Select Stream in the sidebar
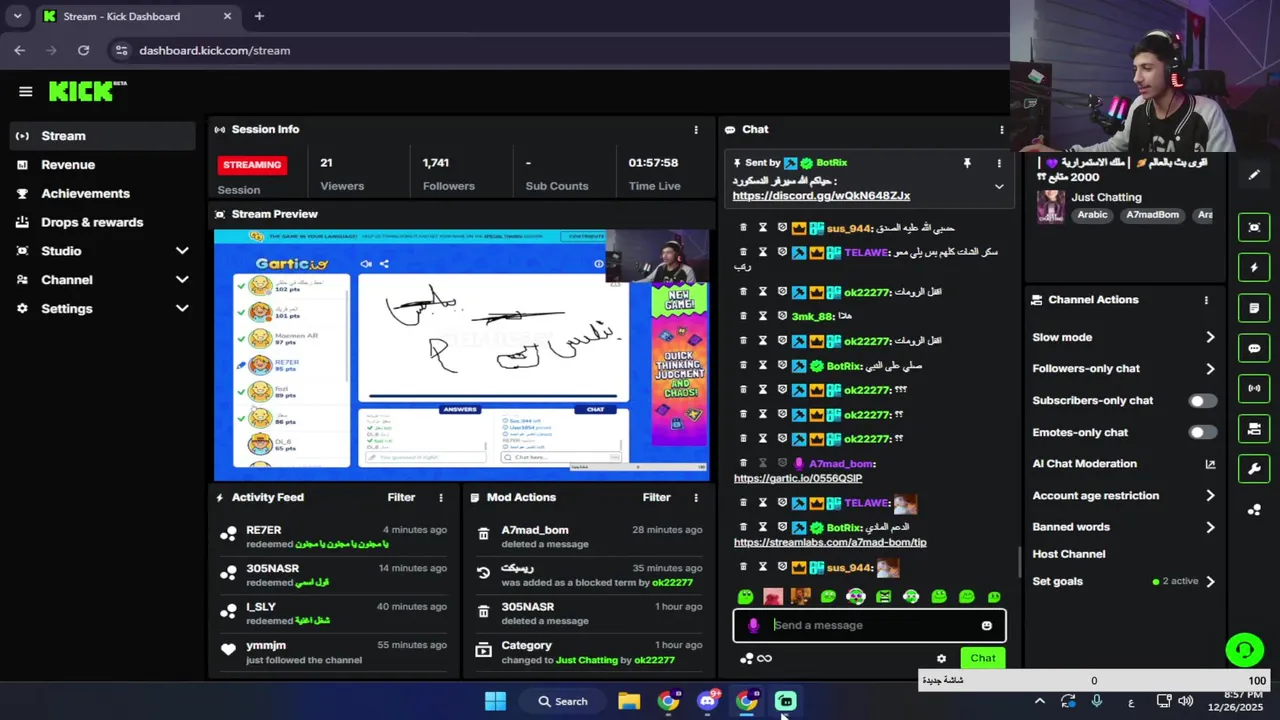The height and width of the screenshot is (720, 1280). [x=103, y=136]
